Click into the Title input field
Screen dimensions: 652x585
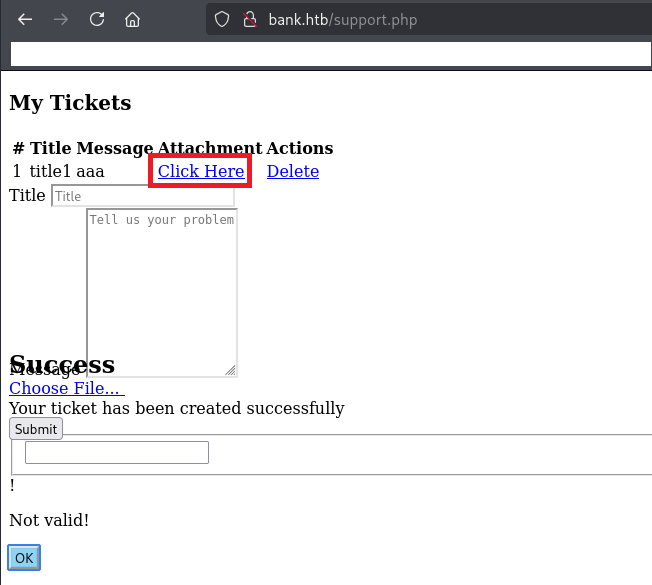142,196
